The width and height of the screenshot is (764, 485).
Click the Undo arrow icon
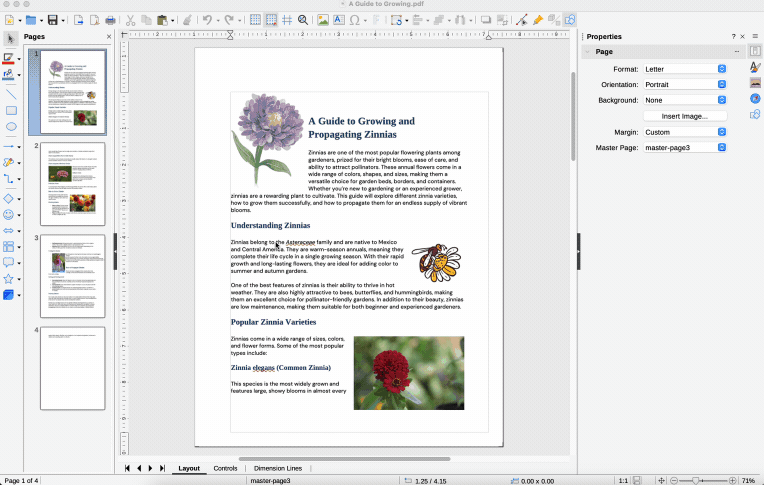(x=207, y=20)
